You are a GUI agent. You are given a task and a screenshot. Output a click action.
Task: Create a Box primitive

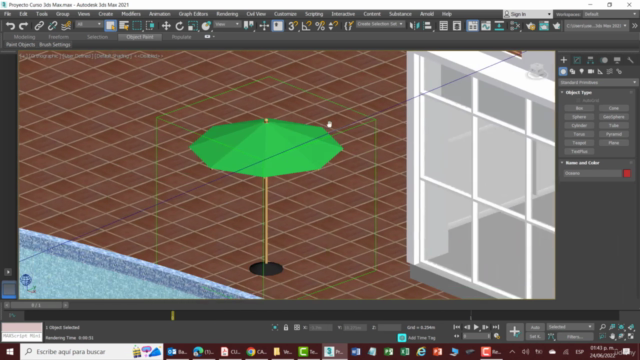point(579,108)
